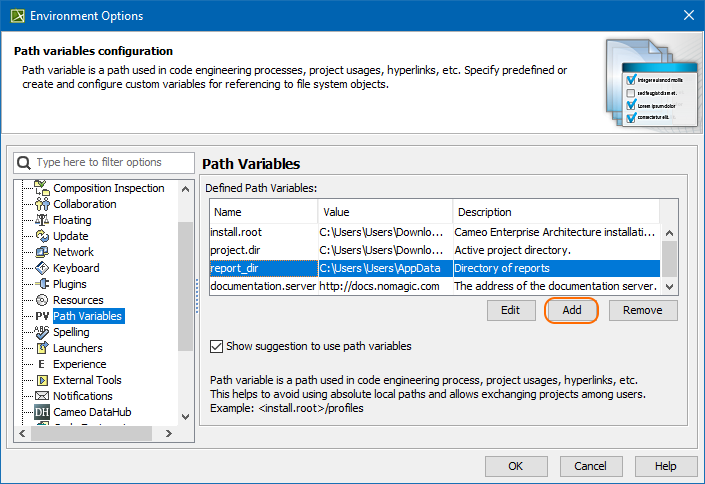Click the Composition Inspection tree icon
This screenshot has height=484, width=705.
42,188
